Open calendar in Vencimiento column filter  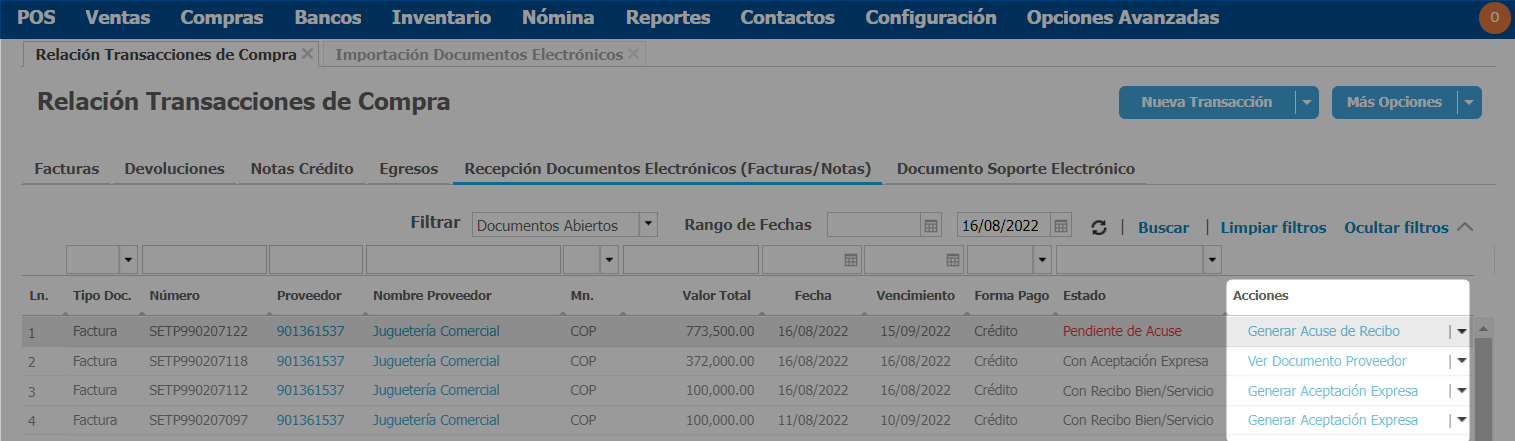(953, 260)
